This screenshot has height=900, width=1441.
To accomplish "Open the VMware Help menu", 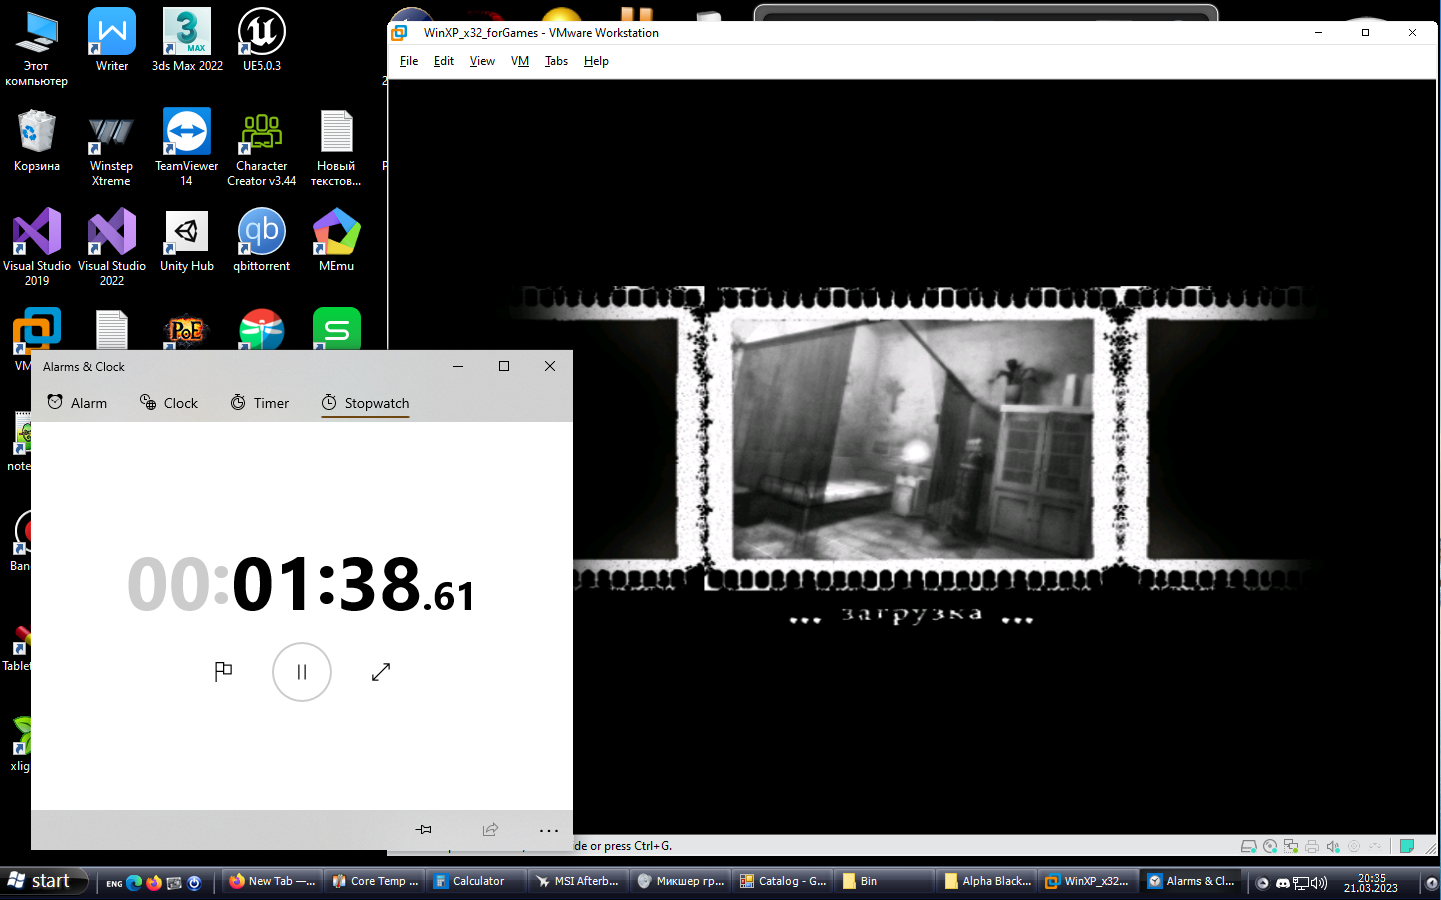I will (596, 61).
